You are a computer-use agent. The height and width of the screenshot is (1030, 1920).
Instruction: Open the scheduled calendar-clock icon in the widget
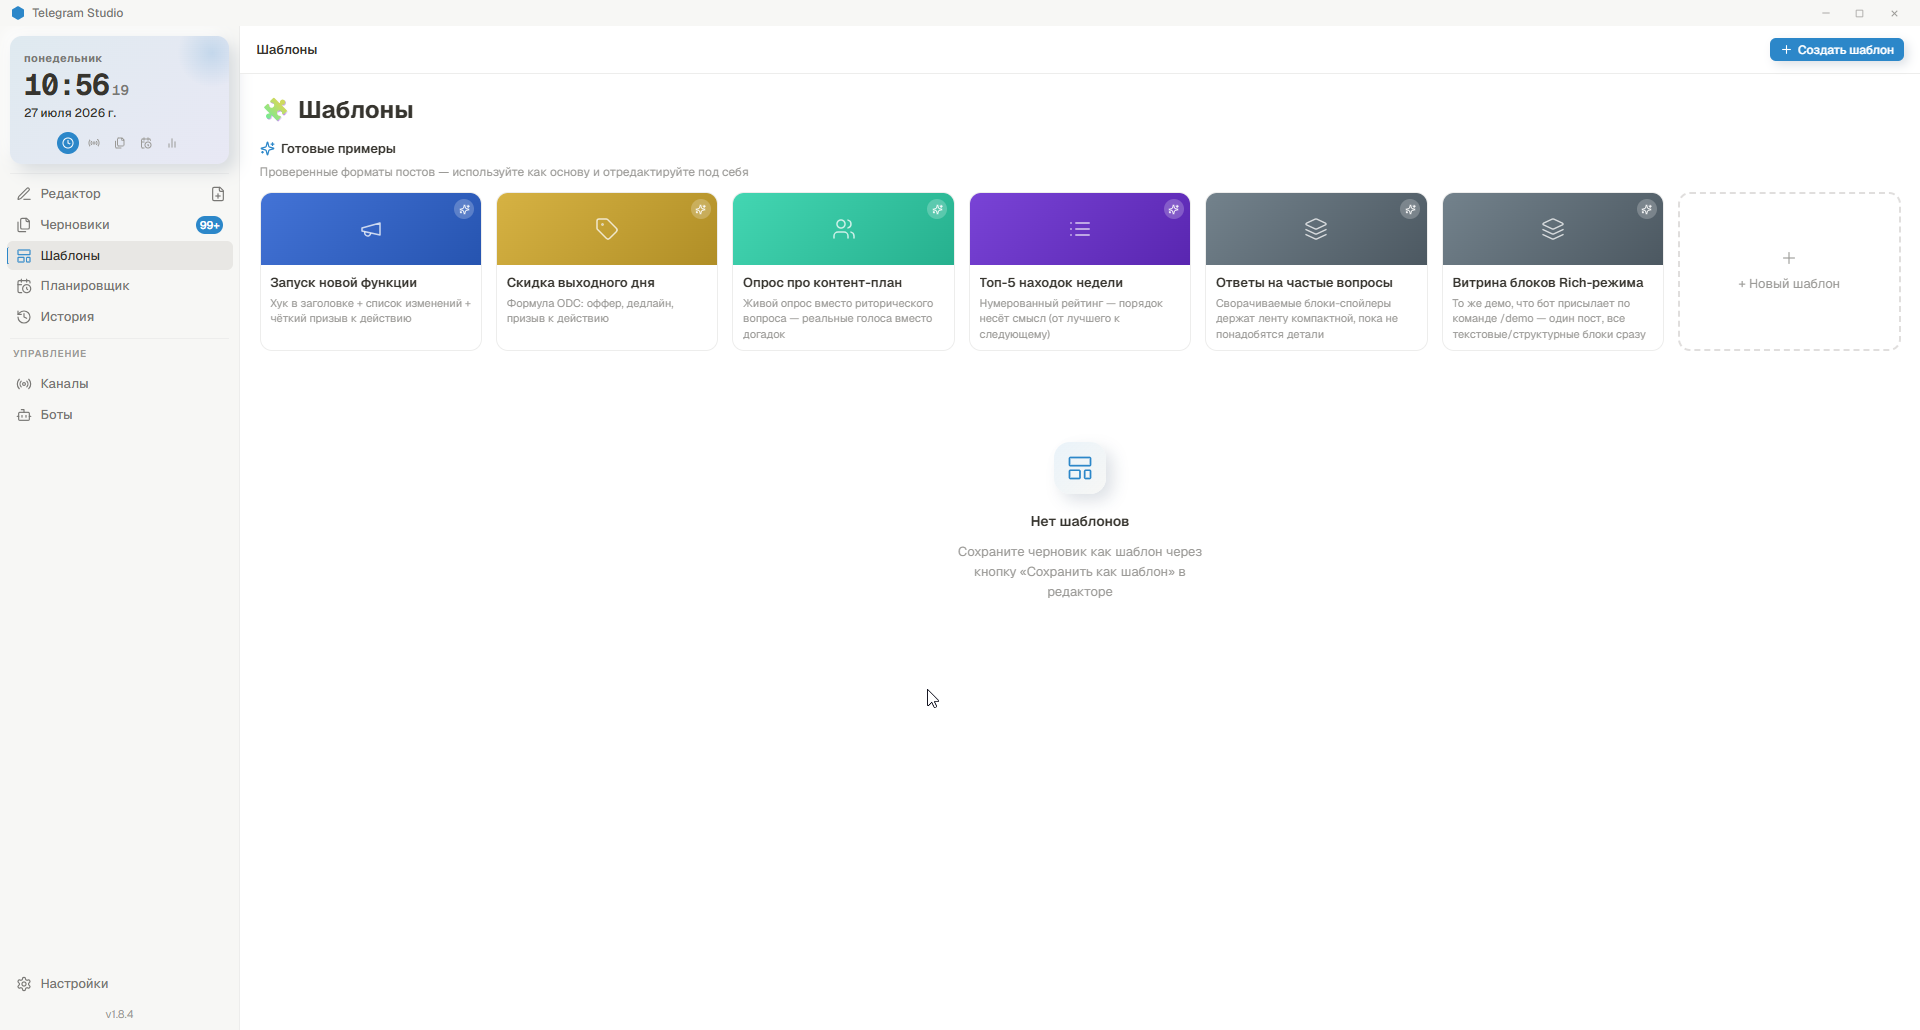click(146, 143)
